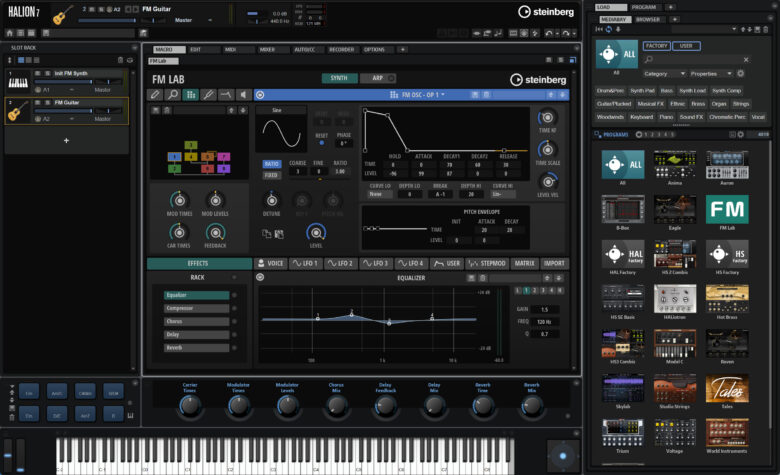Open the Properties filter dropdown
The image size is (780, 475).
(x=710, y=74)
